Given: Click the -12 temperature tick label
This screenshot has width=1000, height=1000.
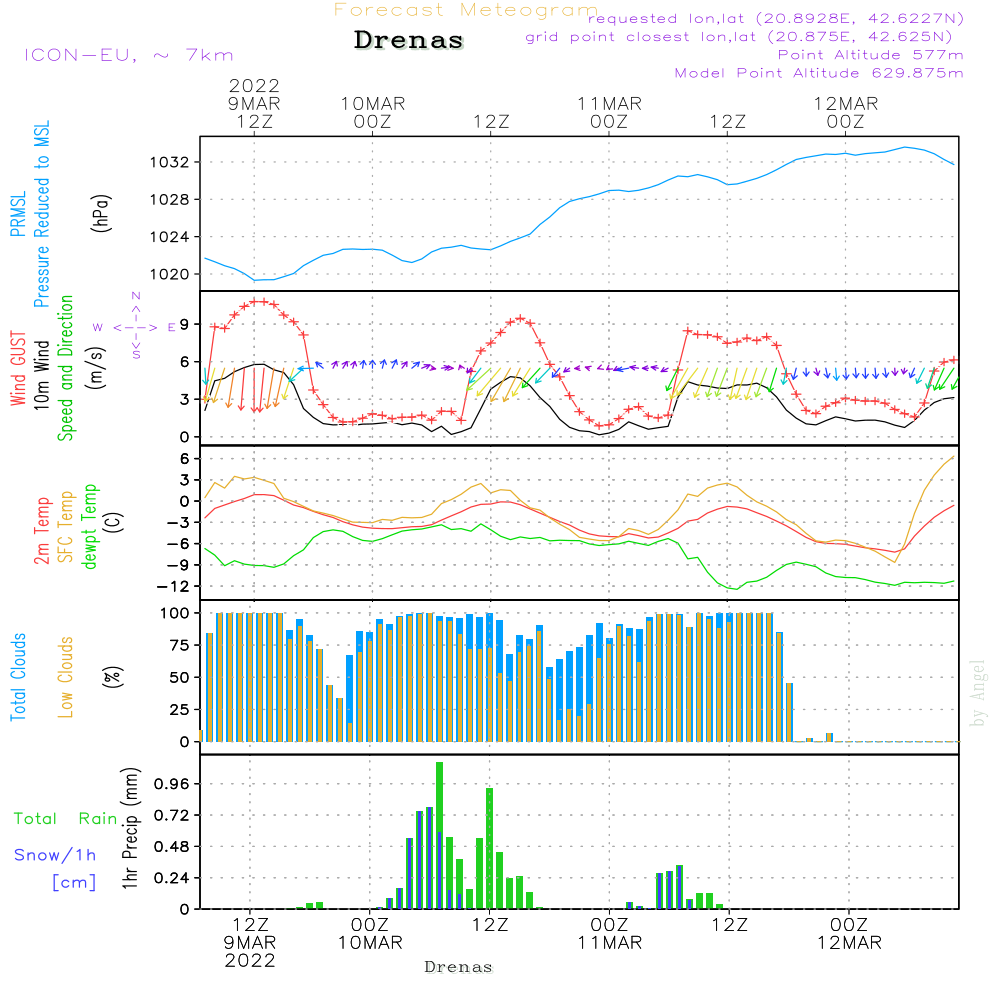Looking at the screenshot, I should tap(172, 586).
